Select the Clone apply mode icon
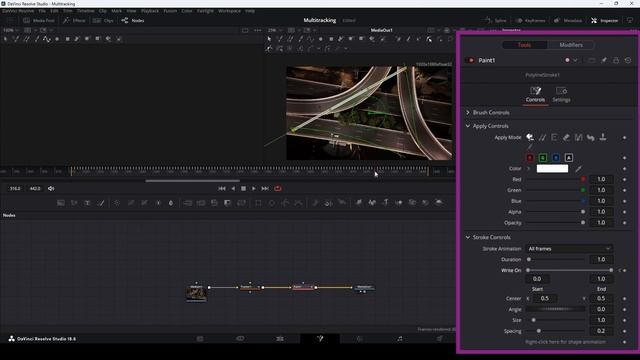This screenshot has height=360, width=640. coord(542,138)
